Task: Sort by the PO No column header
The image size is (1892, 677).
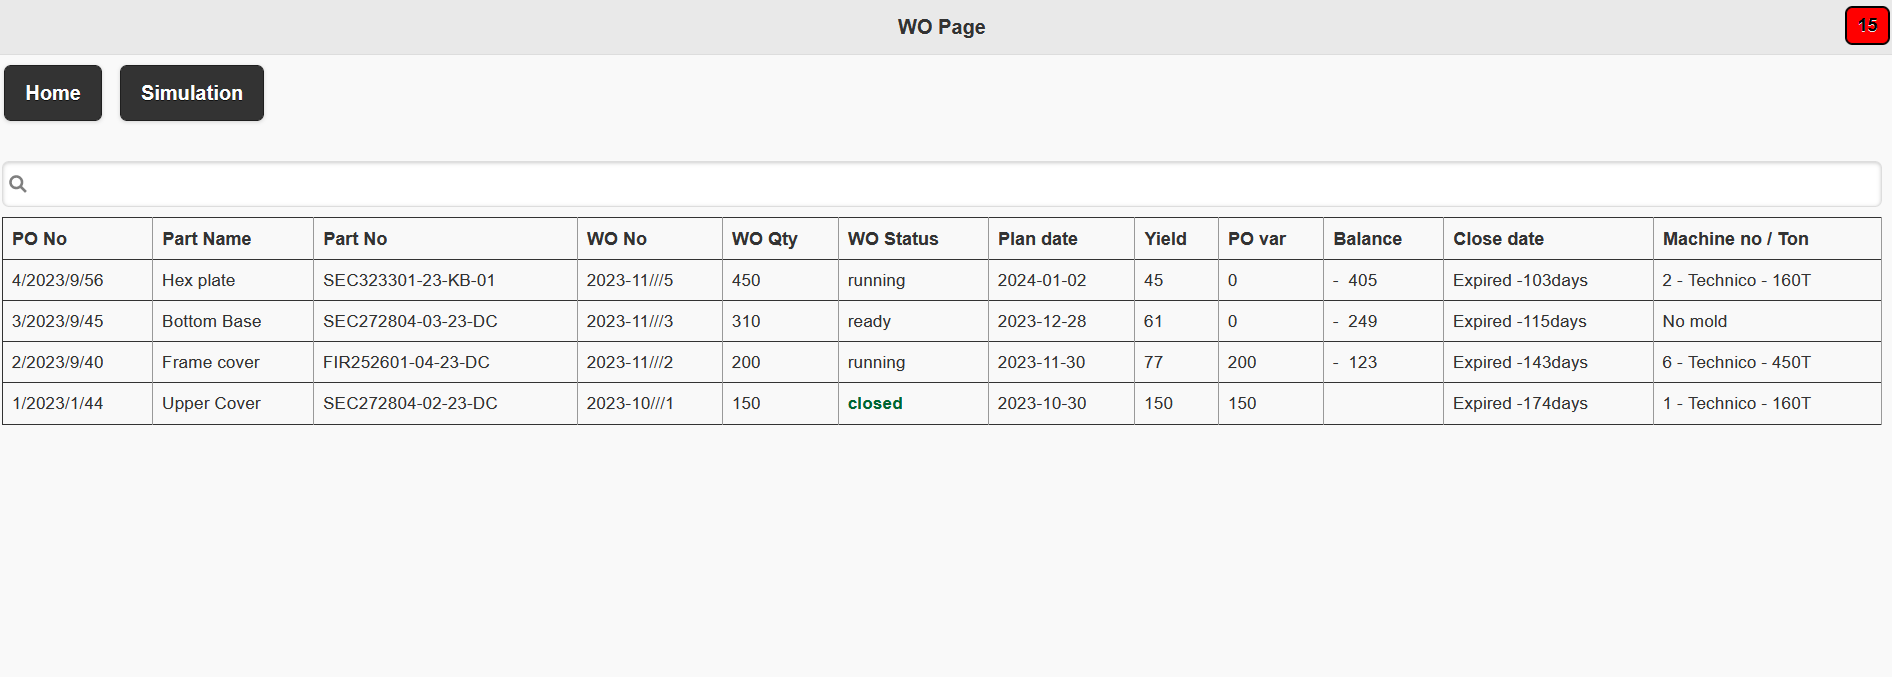Action: (40, 239)
